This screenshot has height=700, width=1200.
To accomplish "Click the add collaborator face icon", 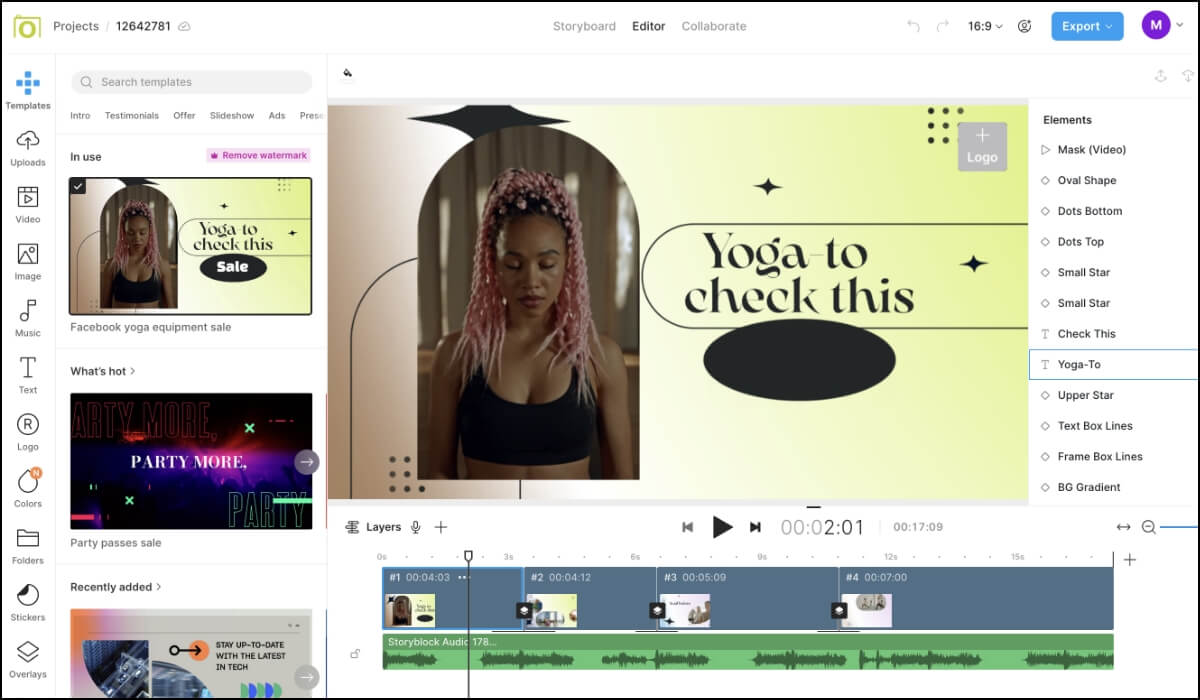I will pyautogui.click(x=1024, y=26).
